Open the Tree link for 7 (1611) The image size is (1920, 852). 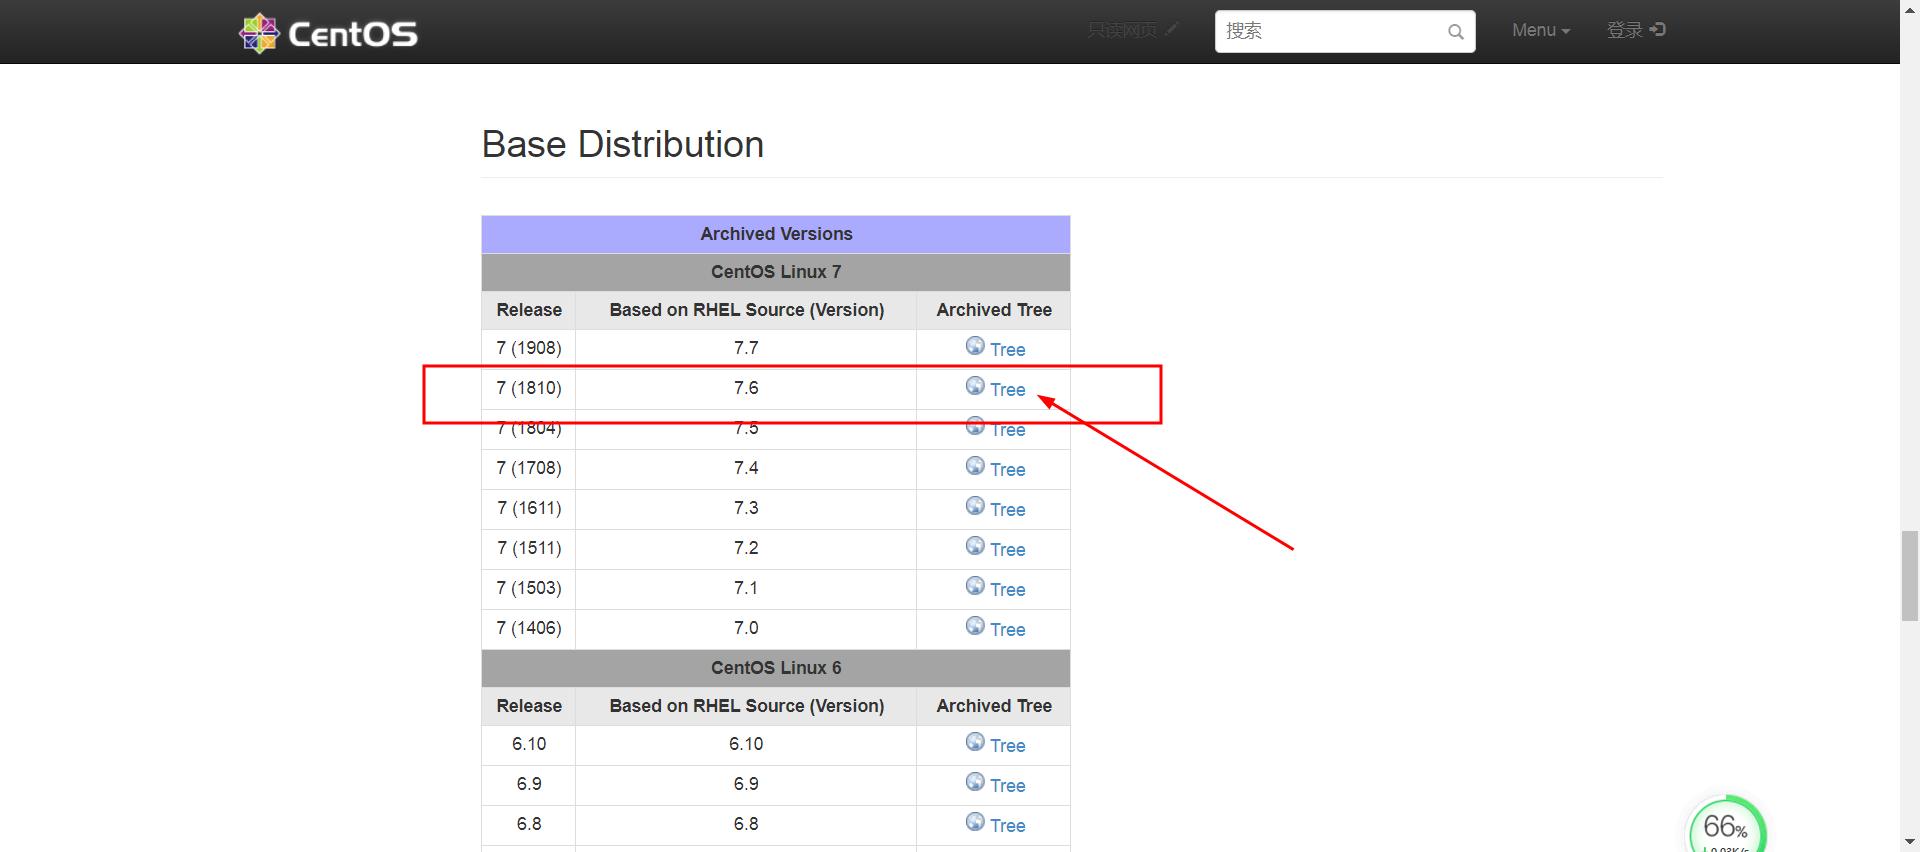click(x=1008, y=510)
